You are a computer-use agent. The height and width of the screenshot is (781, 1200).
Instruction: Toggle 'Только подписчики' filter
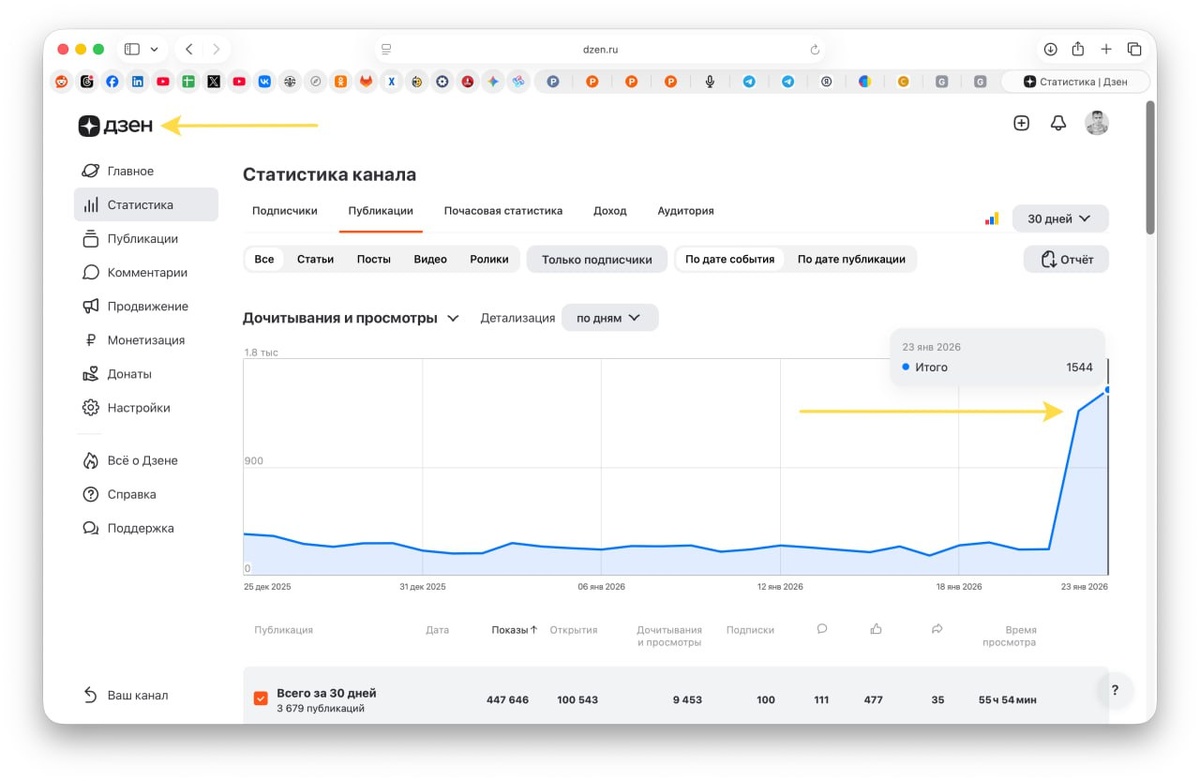[x=597, y=259]
